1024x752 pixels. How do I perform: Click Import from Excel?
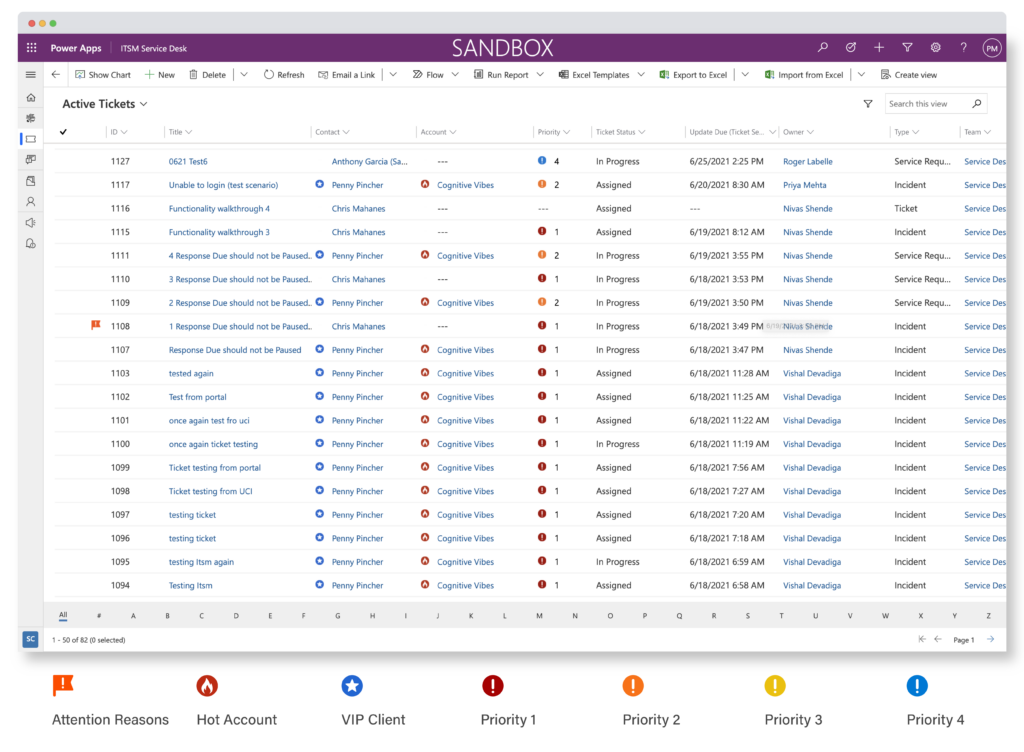pyautogui.click(x=804, y=74)
